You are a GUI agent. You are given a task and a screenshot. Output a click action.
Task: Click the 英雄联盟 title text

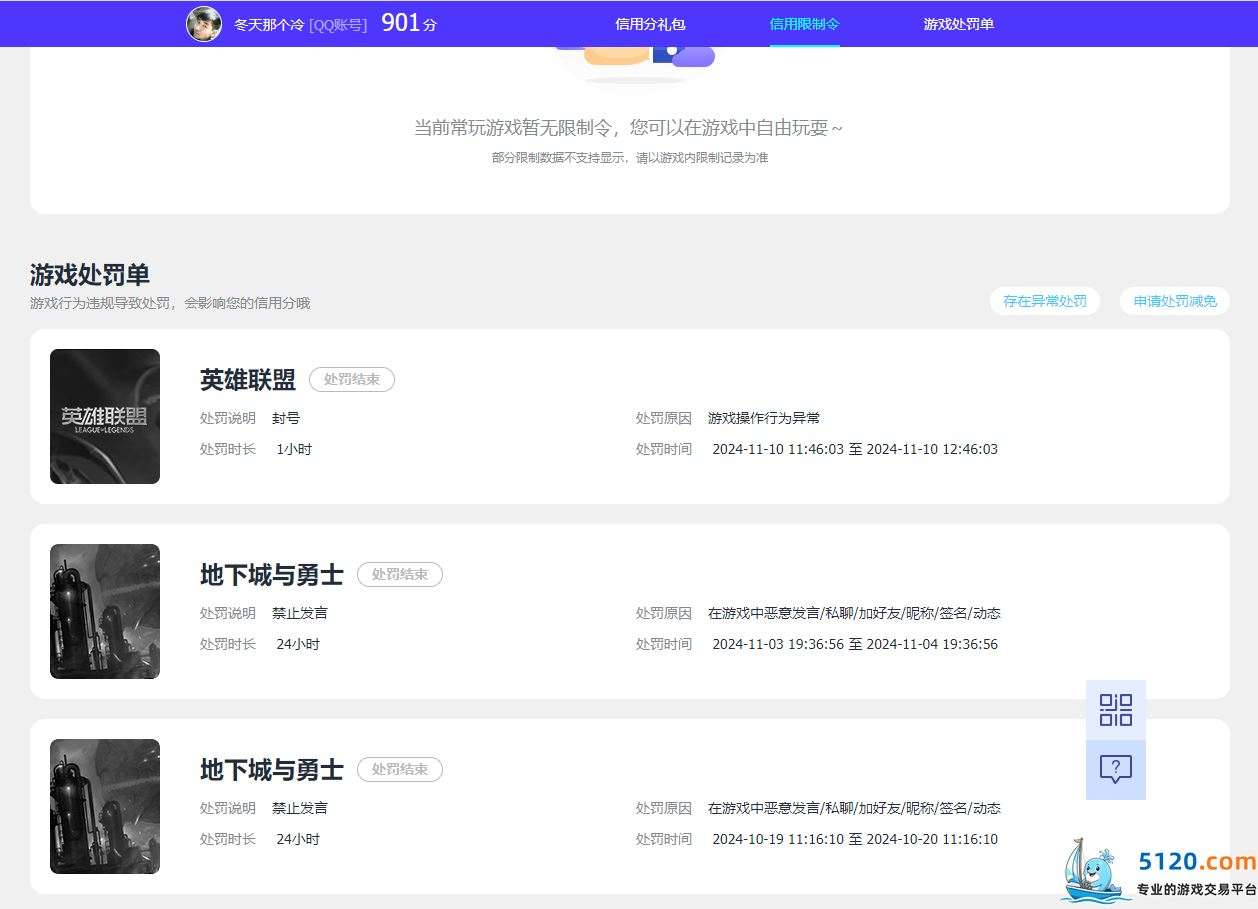coord(248,380)
